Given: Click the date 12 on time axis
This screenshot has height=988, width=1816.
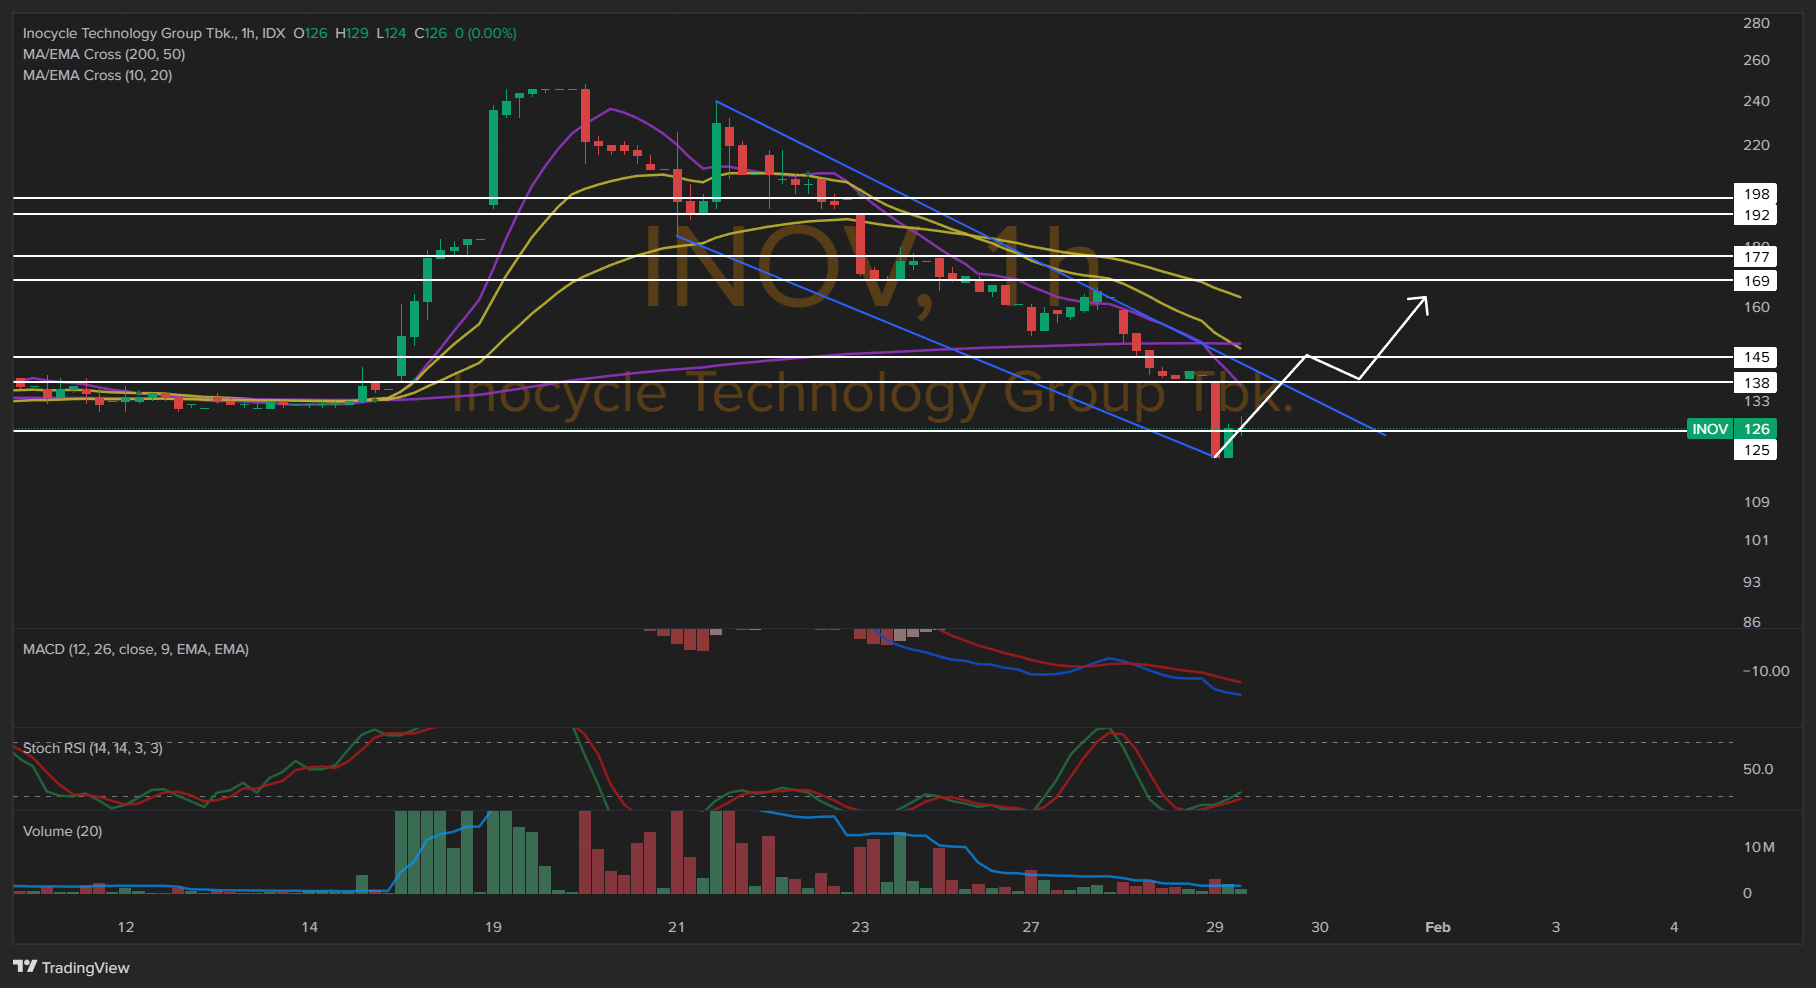Looking at the screenshot, I should pyautogui.click(x=126, y=927).
